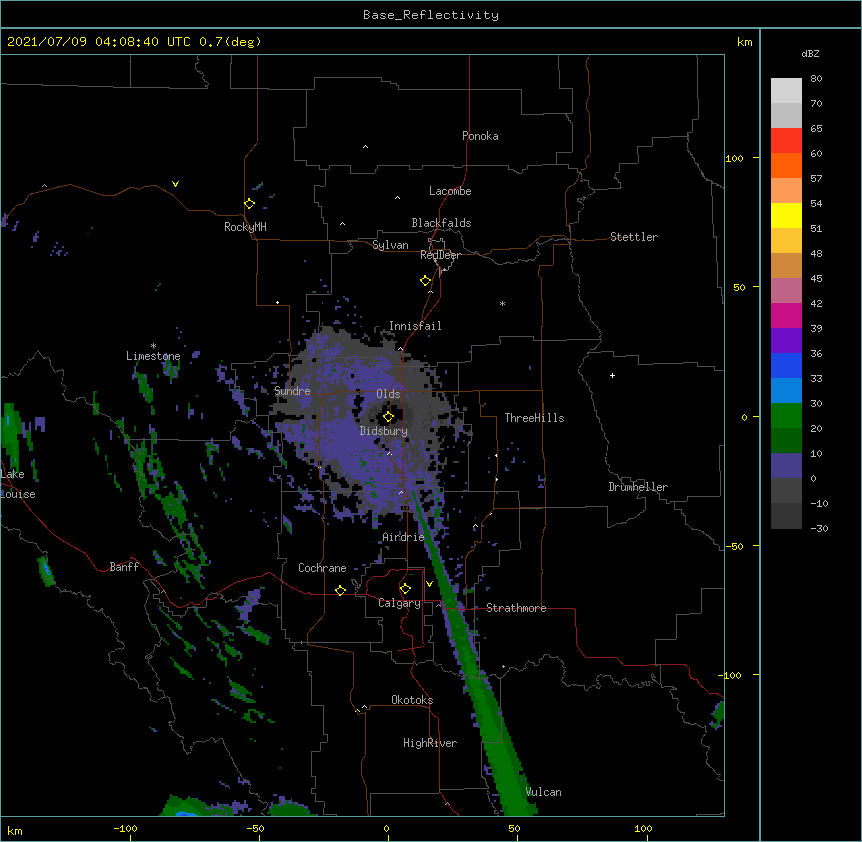Click the -50 tick on the right vertical axis
Image resolution: width=862 pixels, height=842 pixels.
[734, 546]
